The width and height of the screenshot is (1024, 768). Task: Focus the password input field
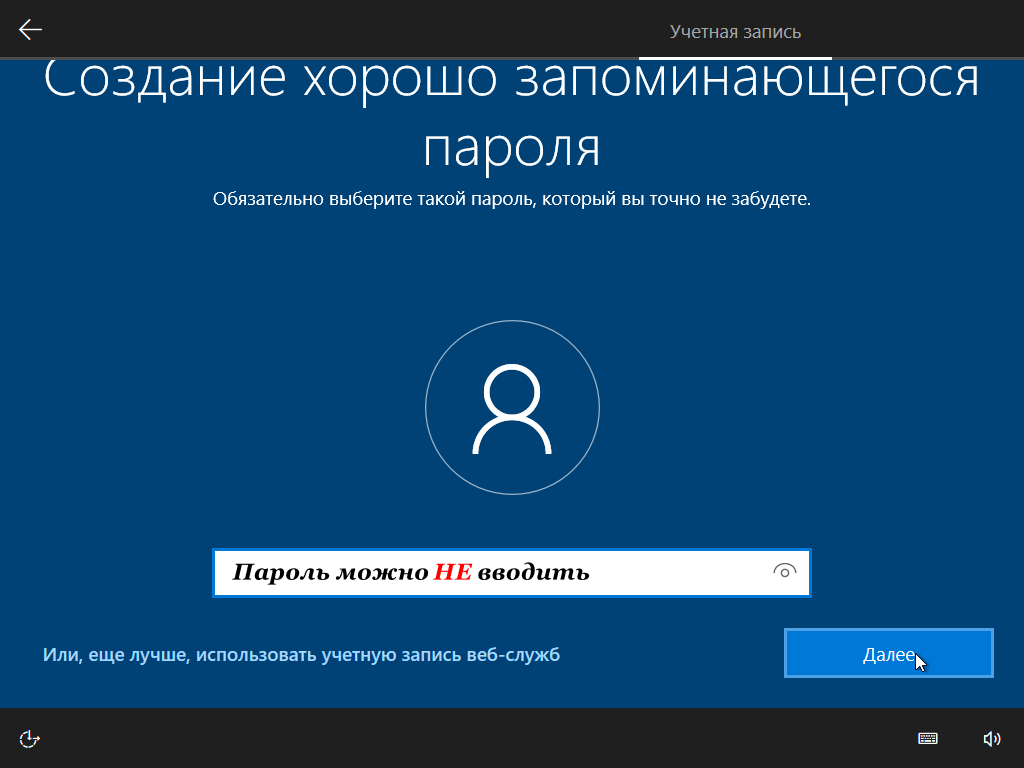point(680,573)
